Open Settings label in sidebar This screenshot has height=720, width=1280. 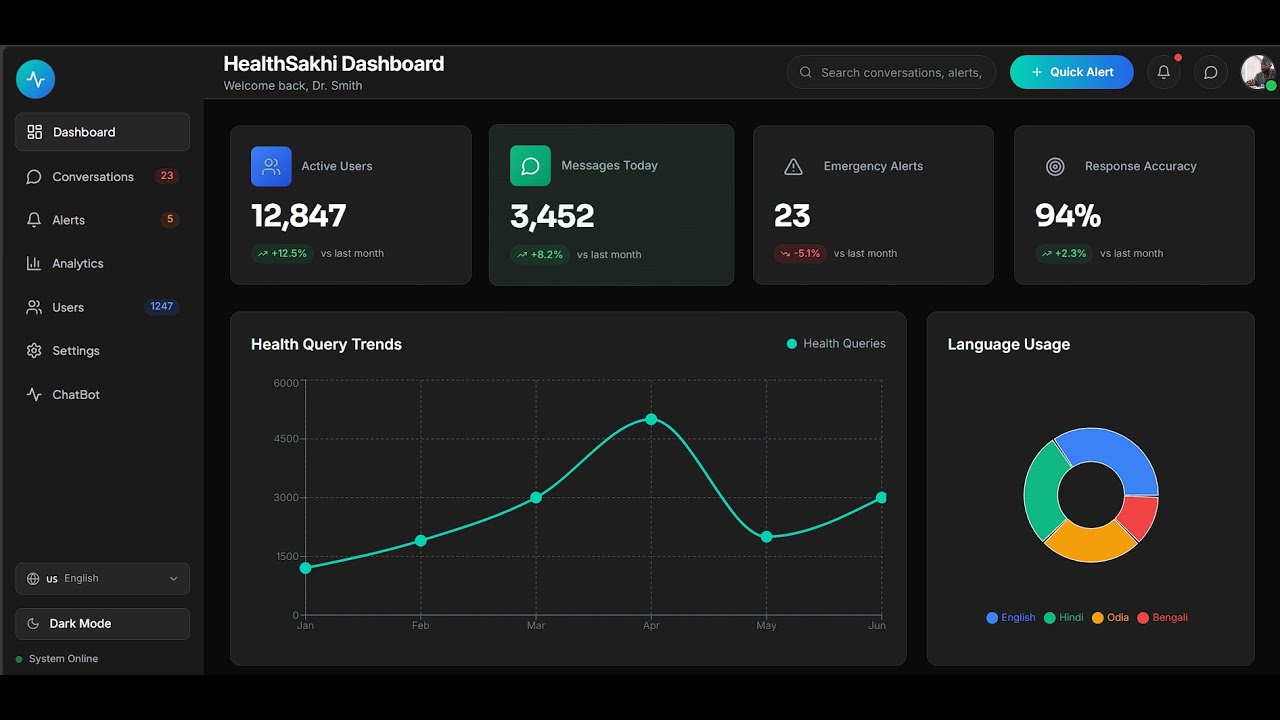coord(76,351)
